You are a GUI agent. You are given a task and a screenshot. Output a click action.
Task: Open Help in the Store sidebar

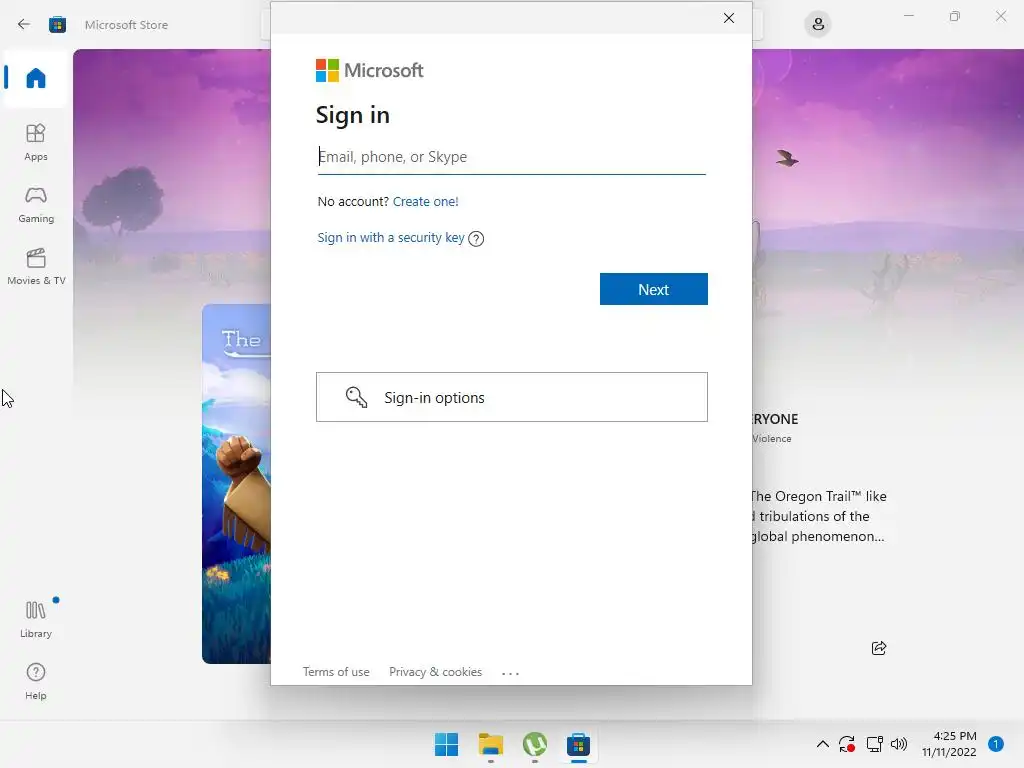point(35,681)
